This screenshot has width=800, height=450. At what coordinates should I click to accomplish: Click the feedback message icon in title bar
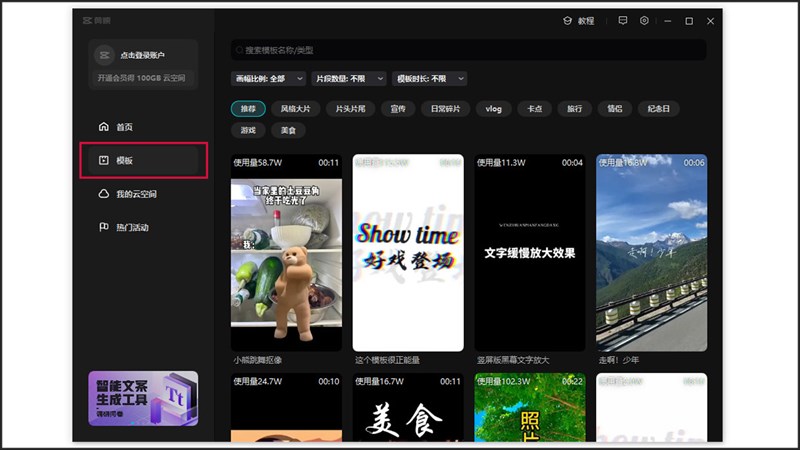point(623,20)
